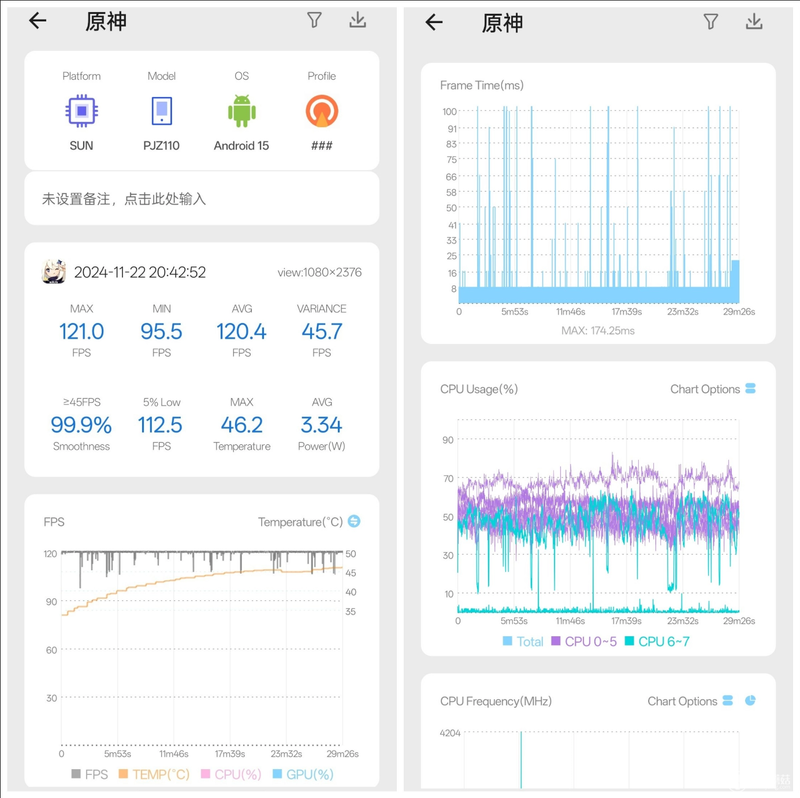Viewport: 800px width, 798px height.
Task: Tap the 'Frame Time(ms)' chart title
Action: (x=482, y=85)
